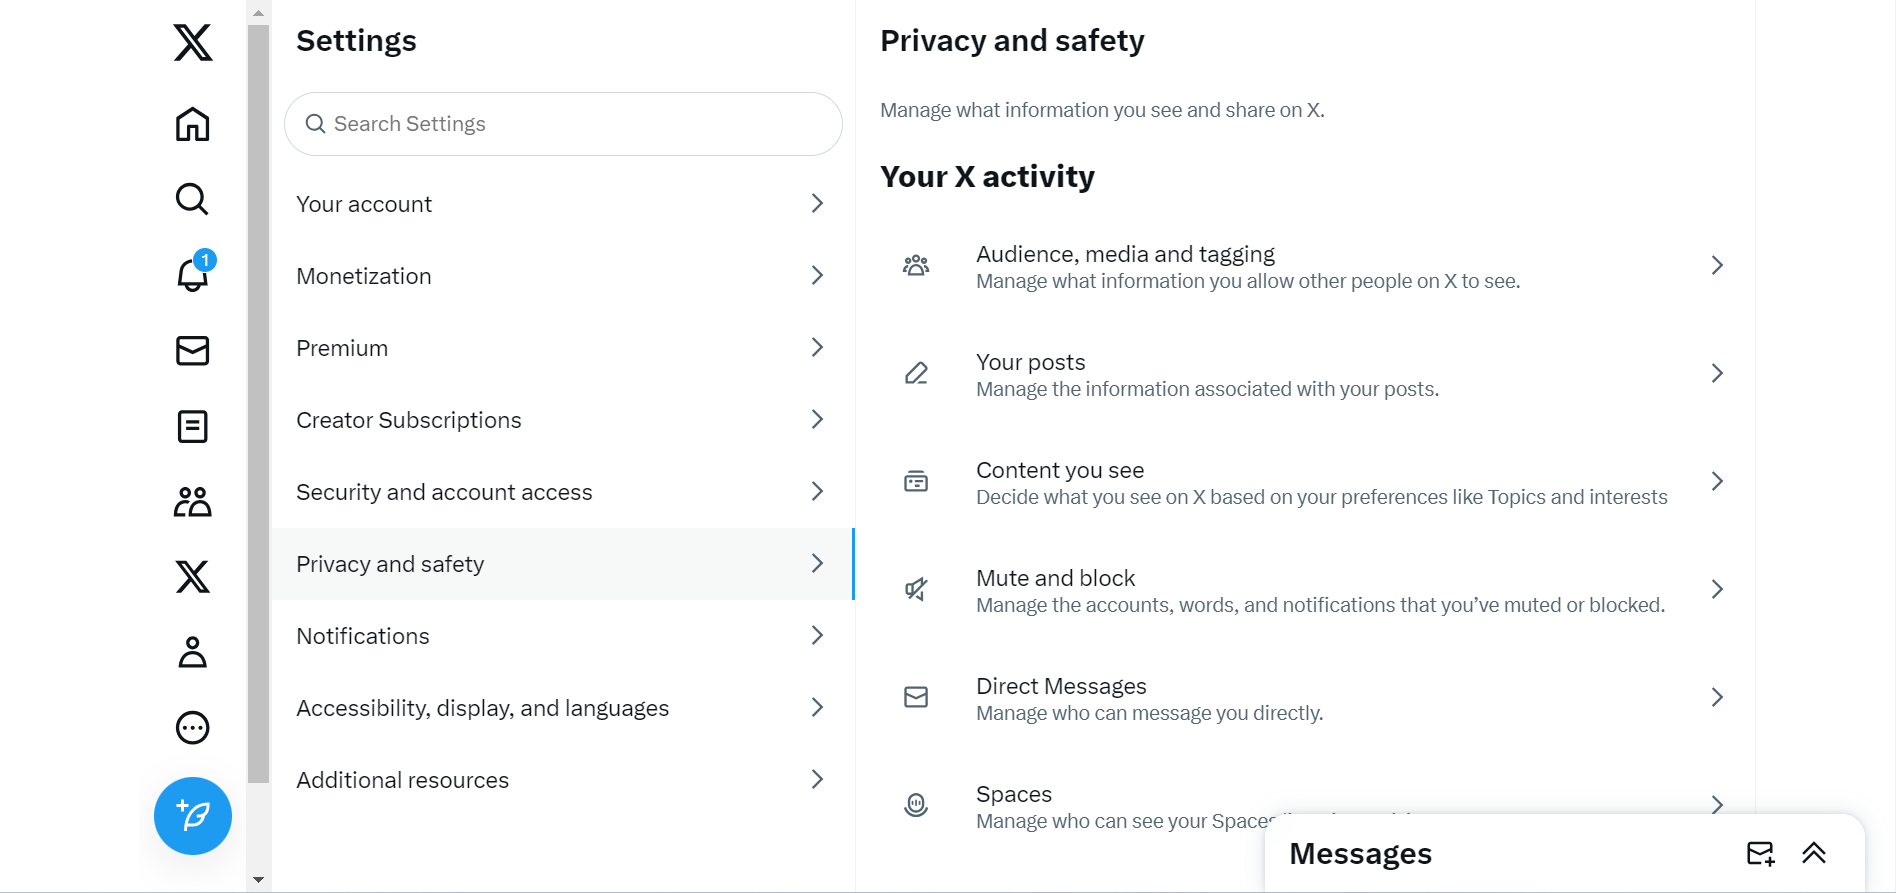This screenshot has height=893, width=1896.
Task: Open Communities people icon in sidebar
Action: (192, 502)
